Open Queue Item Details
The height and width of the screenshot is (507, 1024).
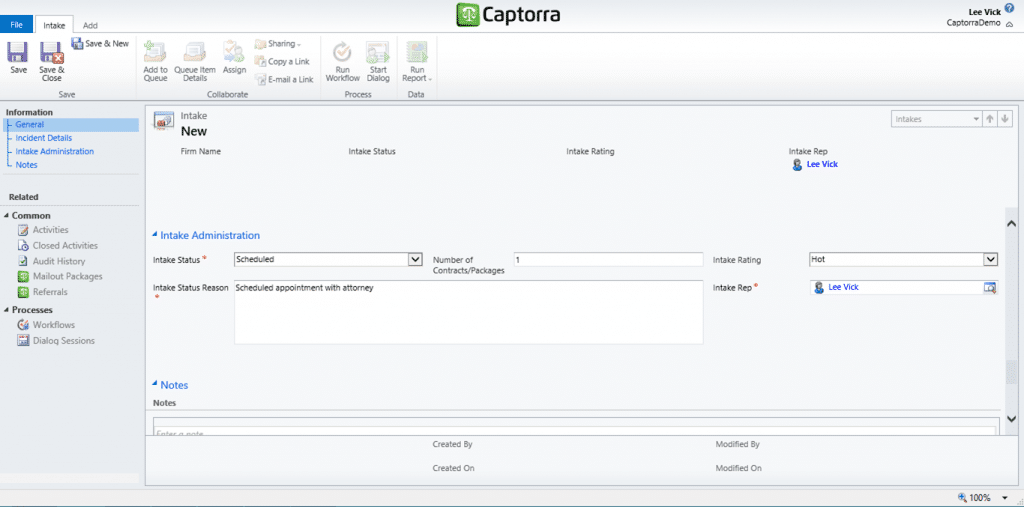tap(195, 61)
